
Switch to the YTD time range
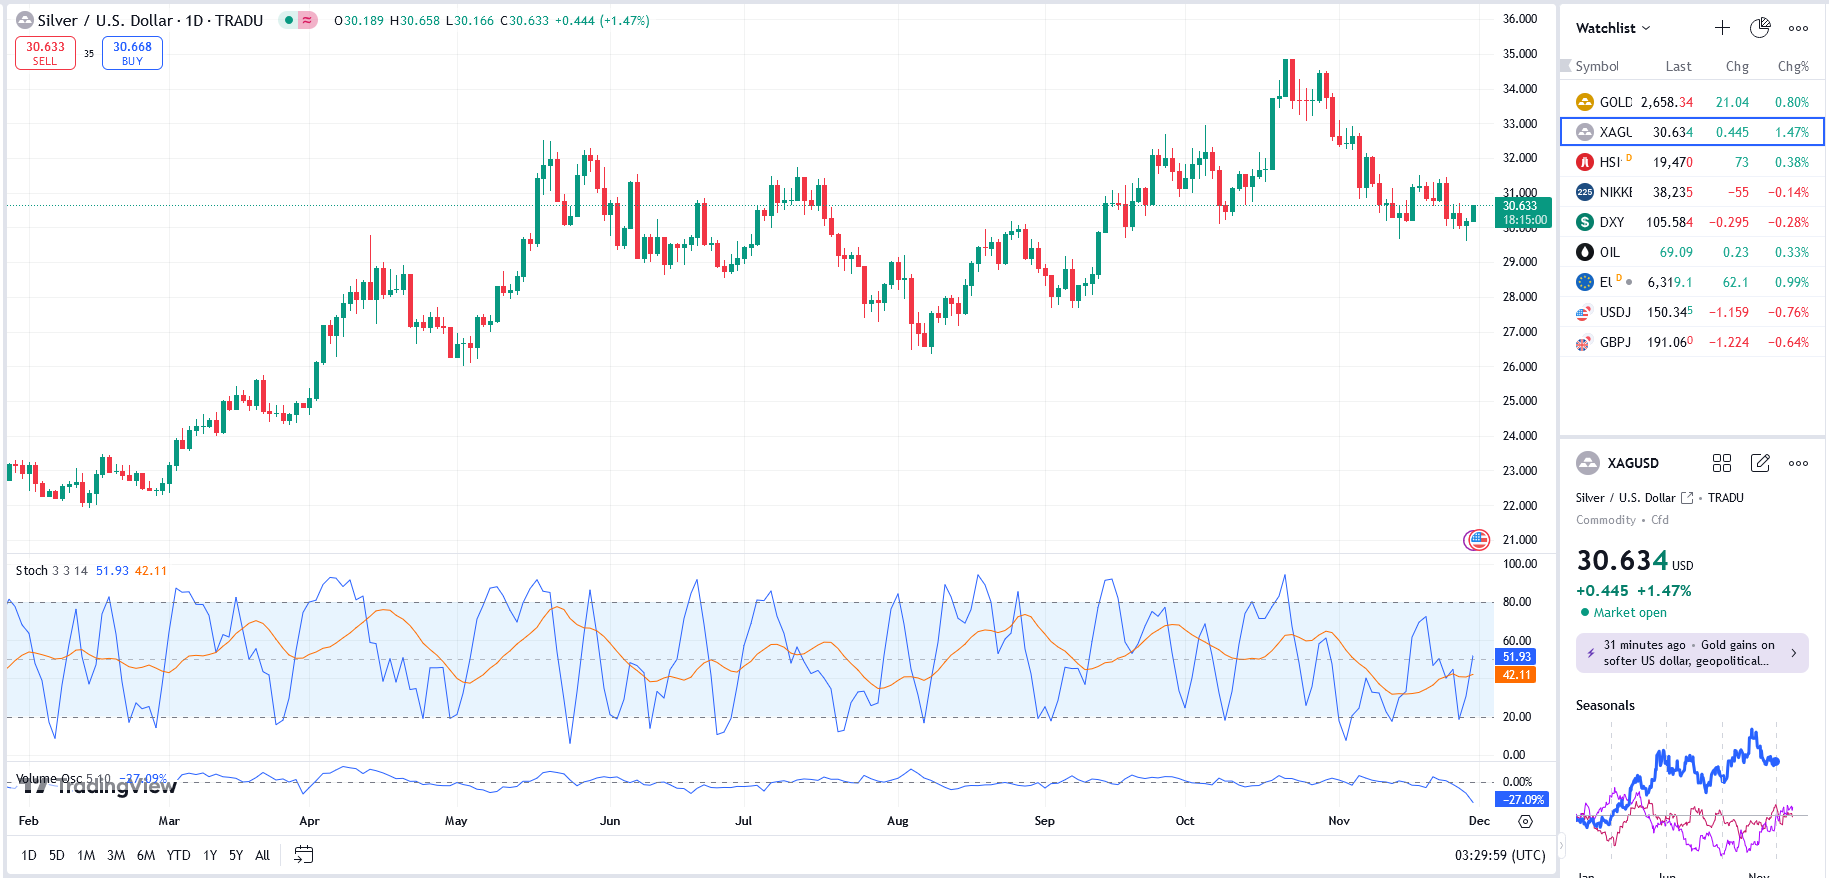point(178,855)
